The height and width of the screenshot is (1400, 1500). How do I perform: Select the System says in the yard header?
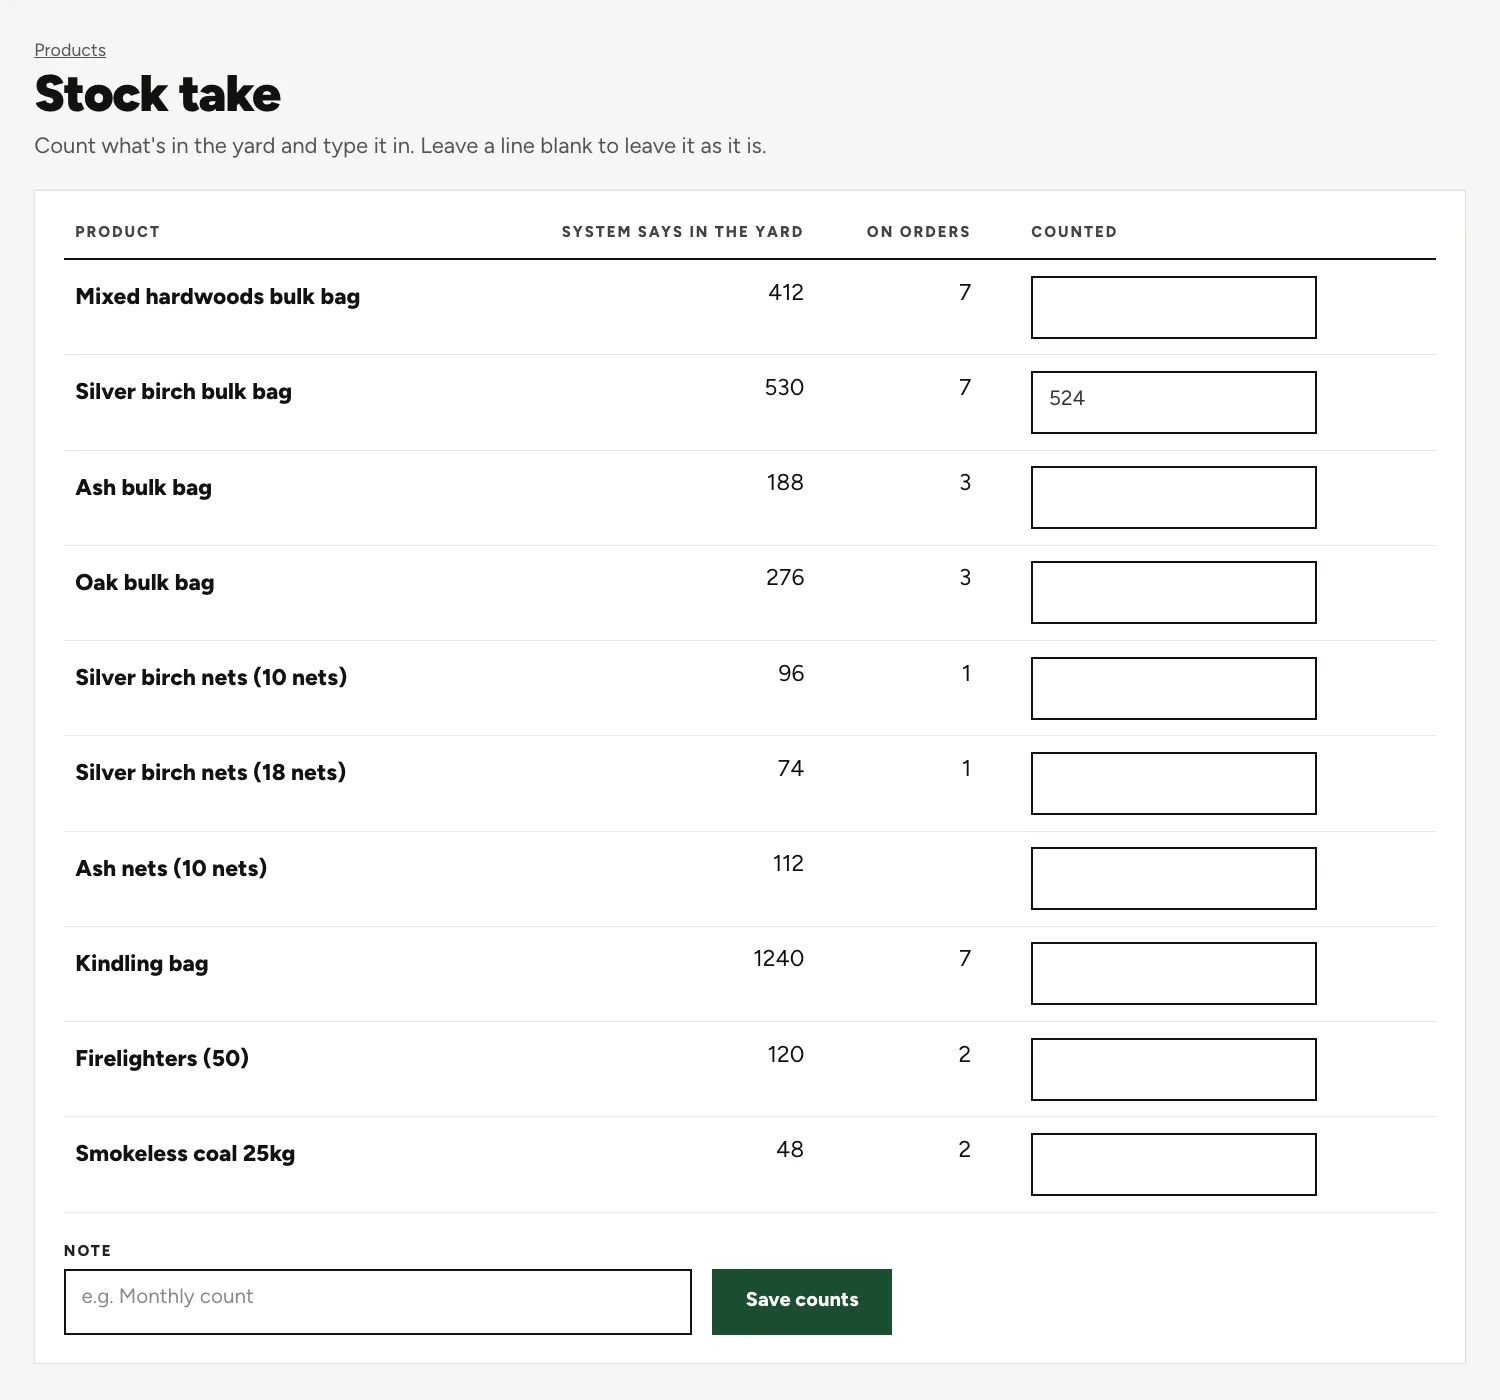[x=682, y=232]
